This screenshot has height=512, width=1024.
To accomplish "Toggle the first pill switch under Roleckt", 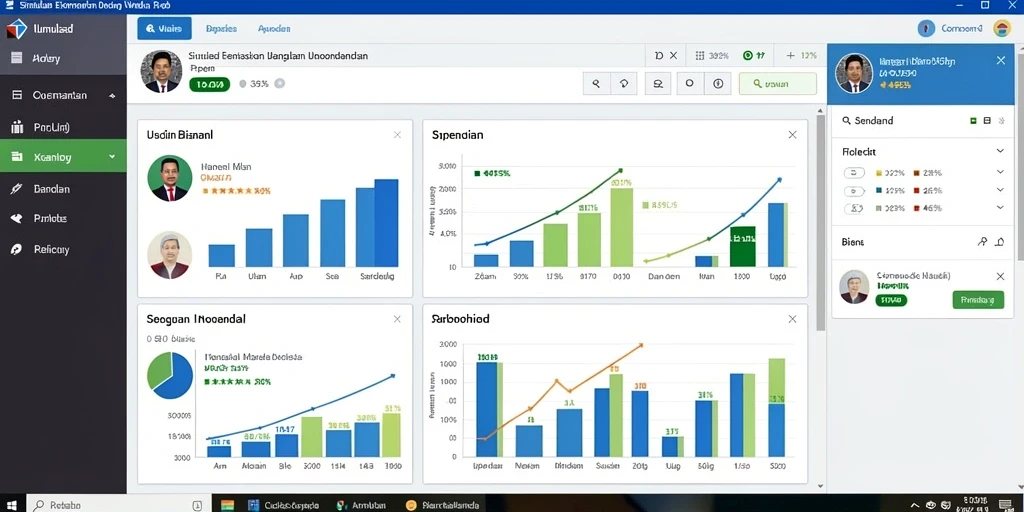I will tap(854, 173).
